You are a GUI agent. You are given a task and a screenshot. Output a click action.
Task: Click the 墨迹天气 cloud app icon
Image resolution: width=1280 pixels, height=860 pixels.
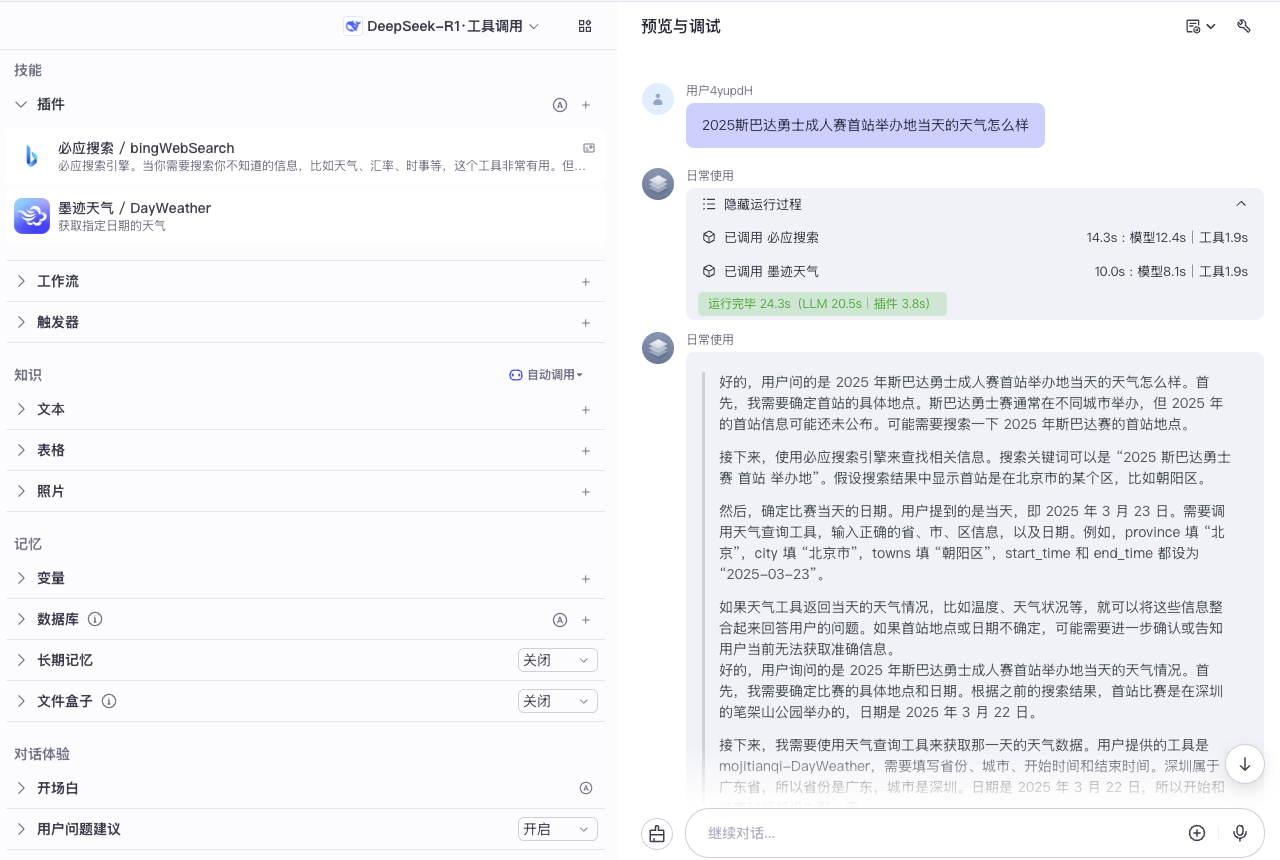tap(32, 216)
